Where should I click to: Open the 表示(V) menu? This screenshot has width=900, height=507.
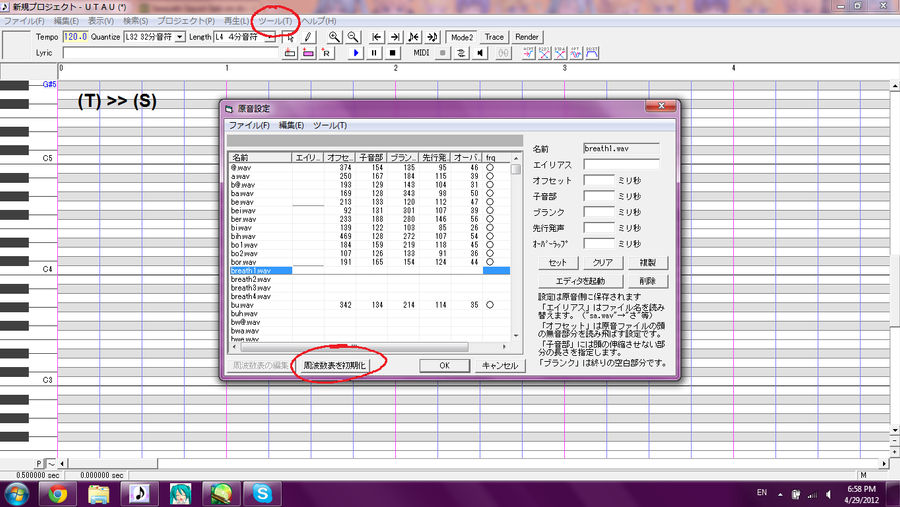[100, 21]
